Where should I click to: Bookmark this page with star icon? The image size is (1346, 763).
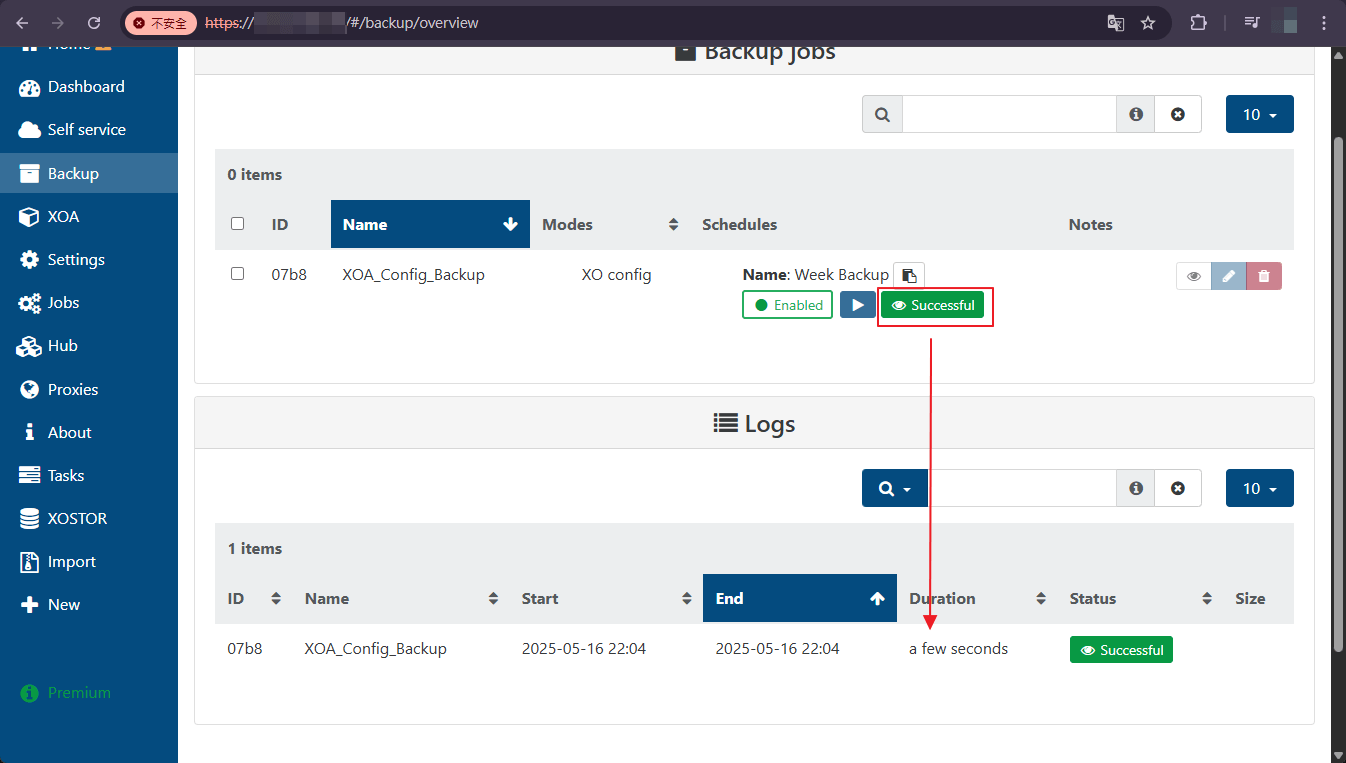(x=1148, y=22)
